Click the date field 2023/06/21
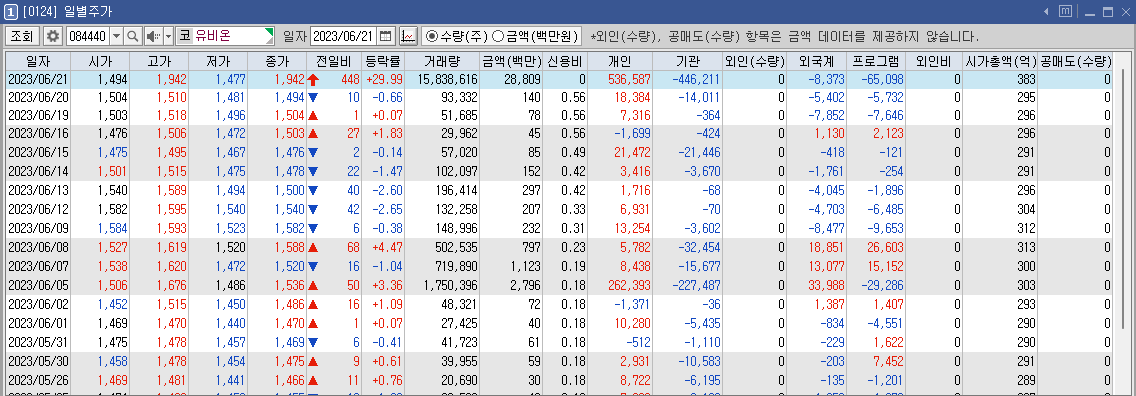Viewport: 1136px width, 396px height. coord(343,35)
